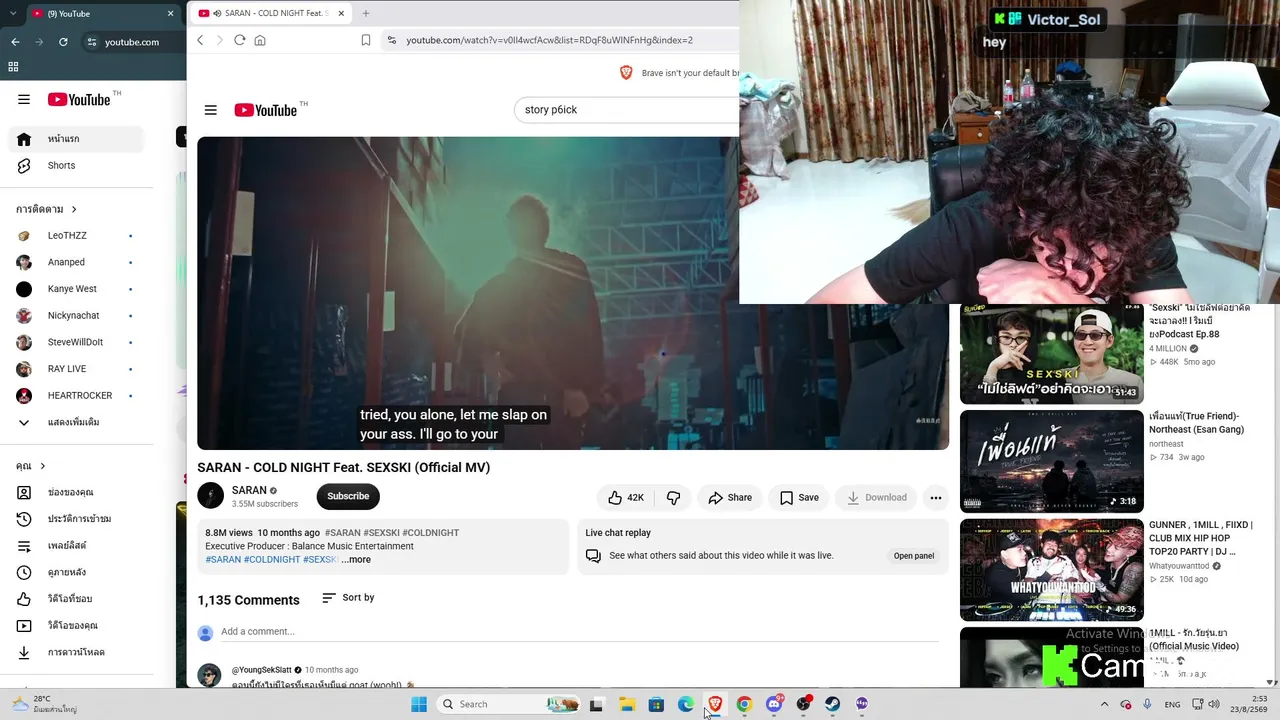Play the เพื่อนแท้ (True Friend) video thumbnail

coord(1051,461)
